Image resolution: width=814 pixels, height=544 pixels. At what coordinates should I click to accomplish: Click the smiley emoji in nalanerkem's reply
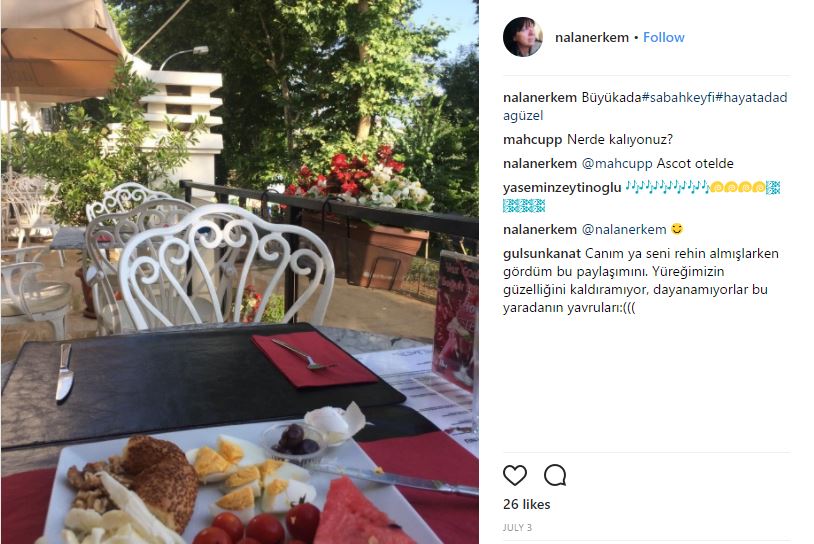point(677,229)
